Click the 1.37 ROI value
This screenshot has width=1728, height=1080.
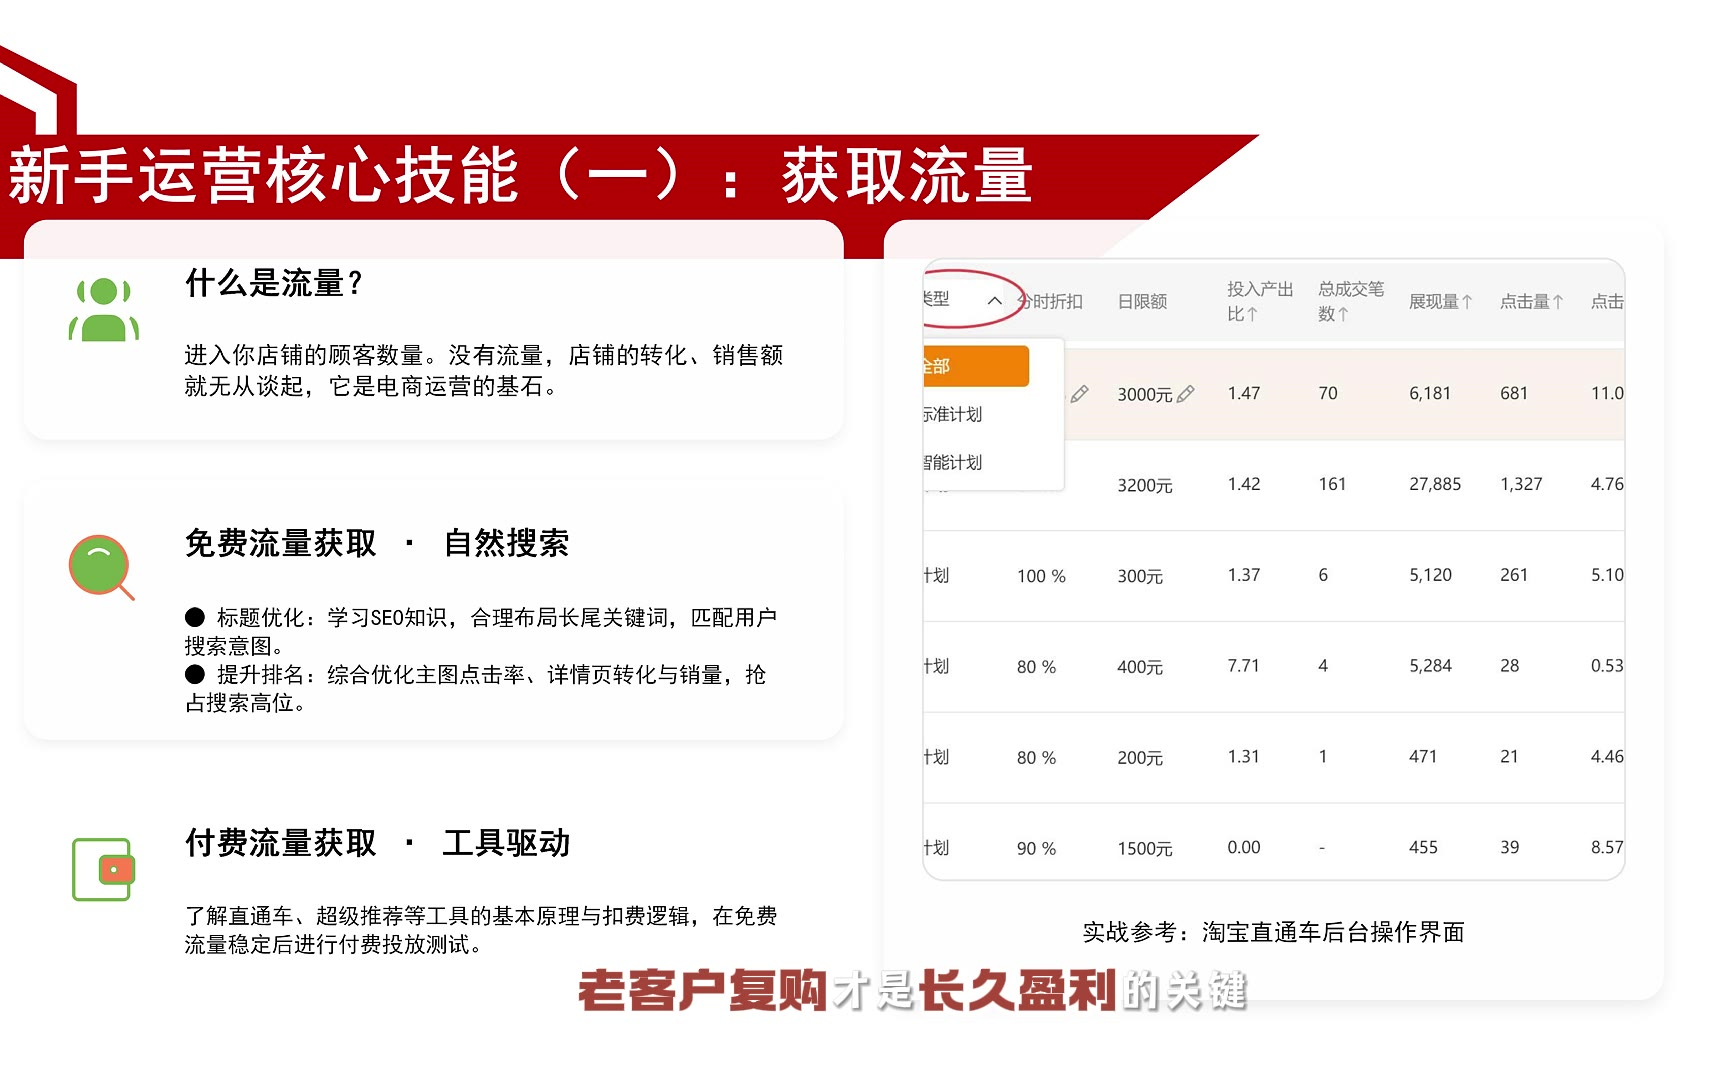click(1244, 575)
